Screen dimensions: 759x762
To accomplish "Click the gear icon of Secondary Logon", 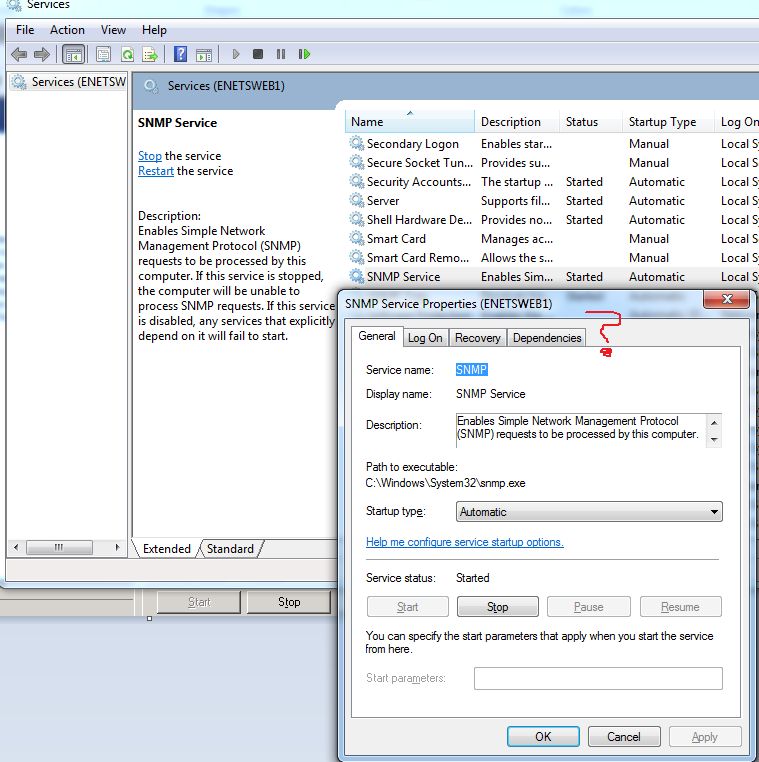I will 357,143.
